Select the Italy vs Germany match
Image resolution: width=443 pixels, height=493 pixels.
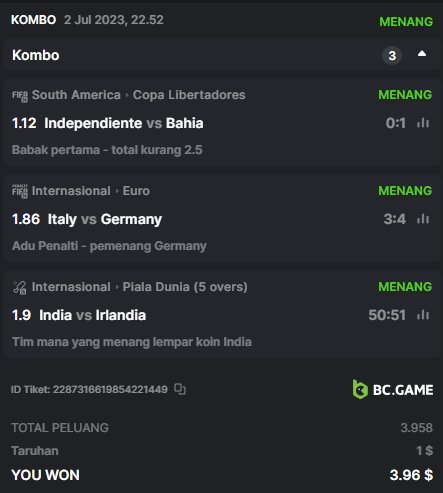(x=105, y=219)
